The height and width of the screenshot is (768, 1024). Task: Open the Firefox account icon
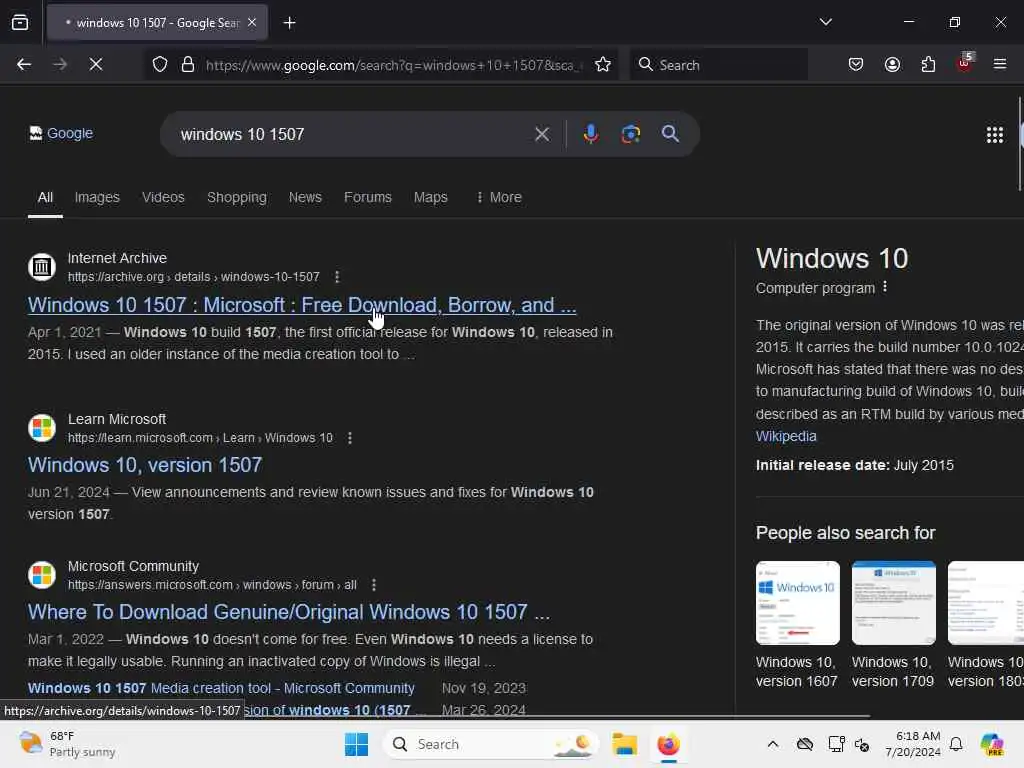coord(892,65)
